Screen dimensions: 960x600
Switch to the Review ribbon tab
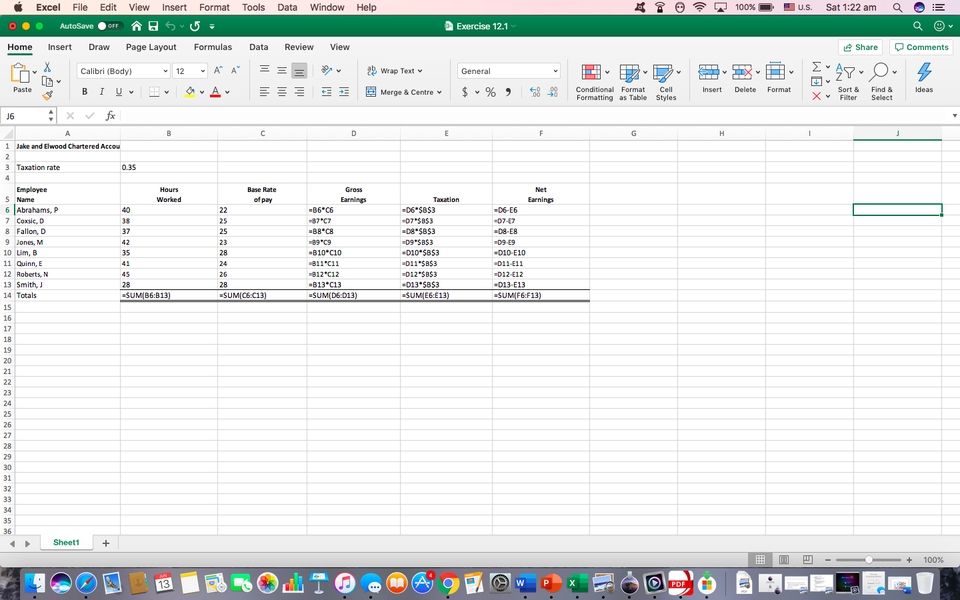pos(299,47)
